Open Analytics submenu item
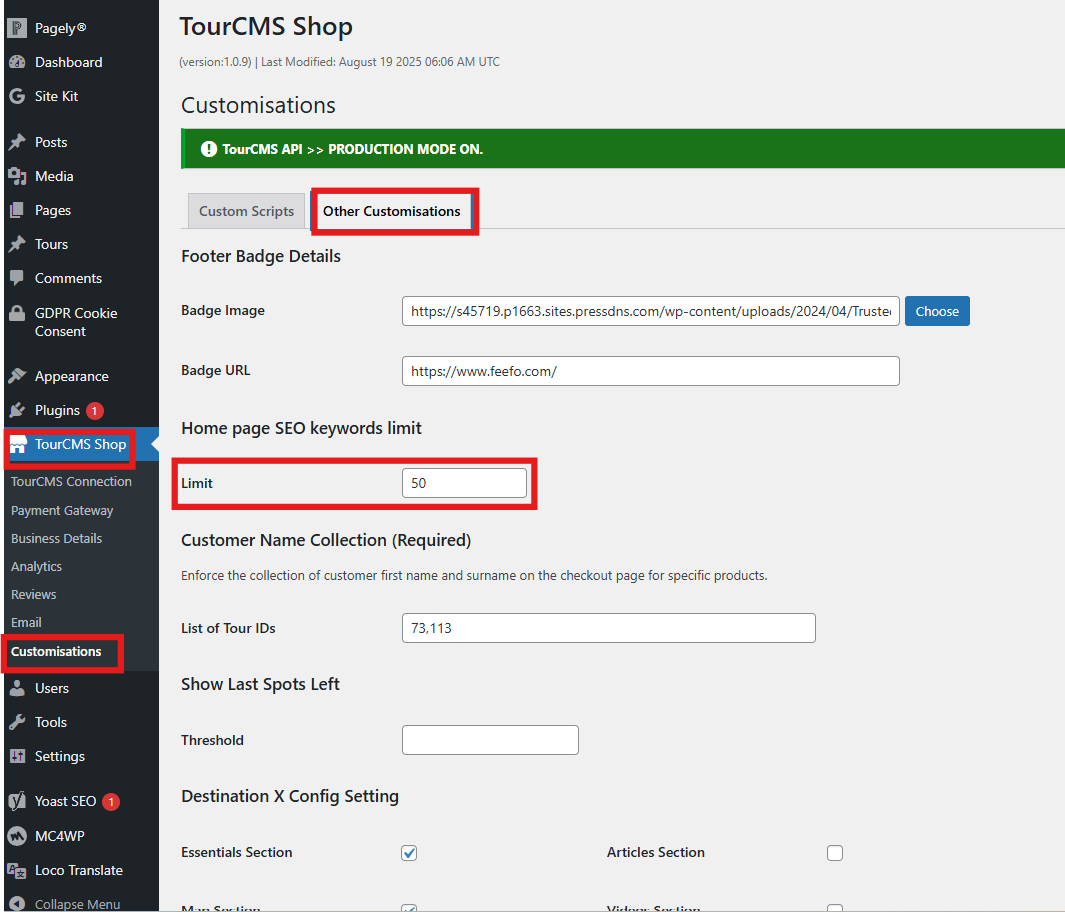This screenshot has width=1065, height=912. tap(36, 566)
